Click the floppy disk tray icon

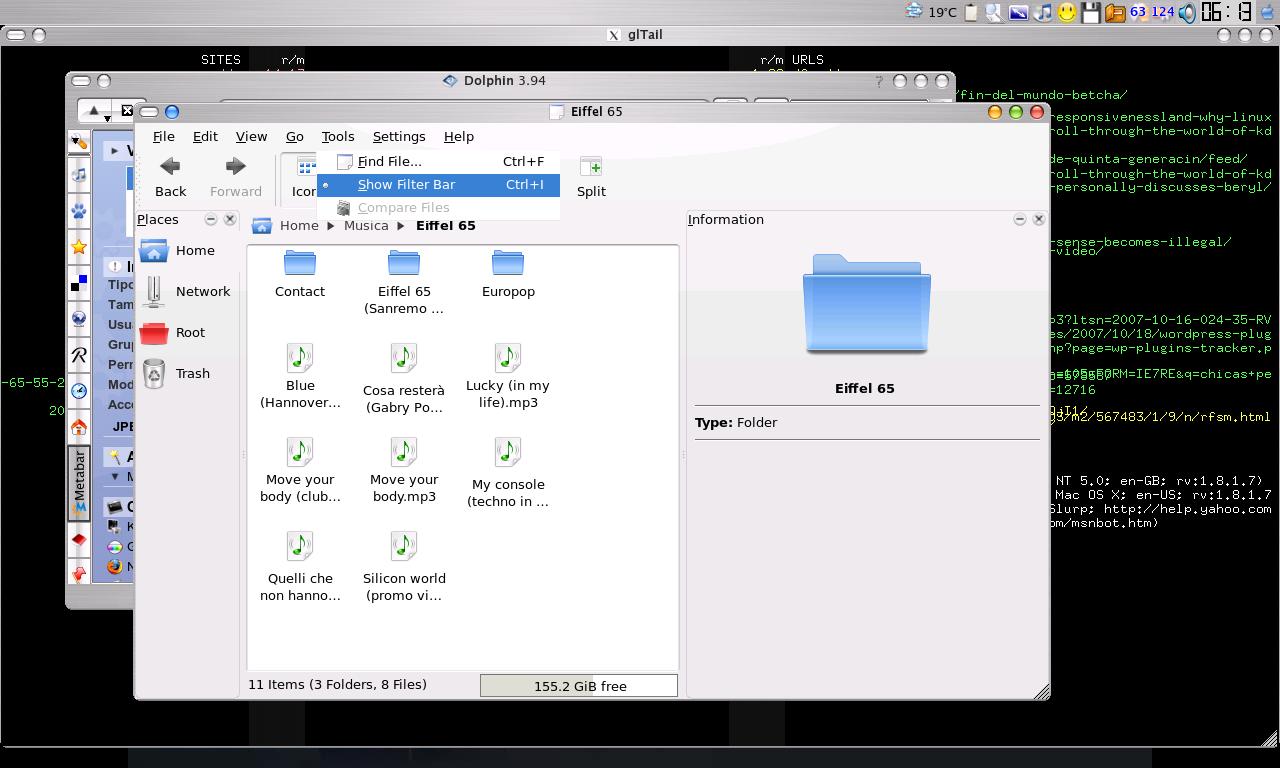coord(1091,12)
